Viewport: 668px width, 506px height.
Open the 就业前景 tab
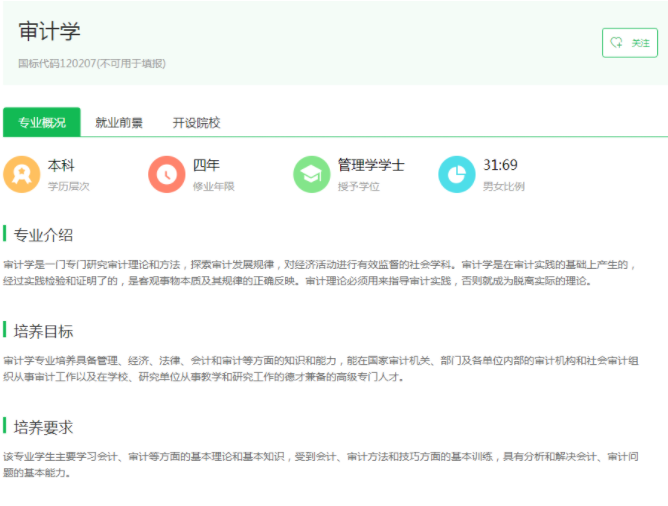click(x=119, y=123)
